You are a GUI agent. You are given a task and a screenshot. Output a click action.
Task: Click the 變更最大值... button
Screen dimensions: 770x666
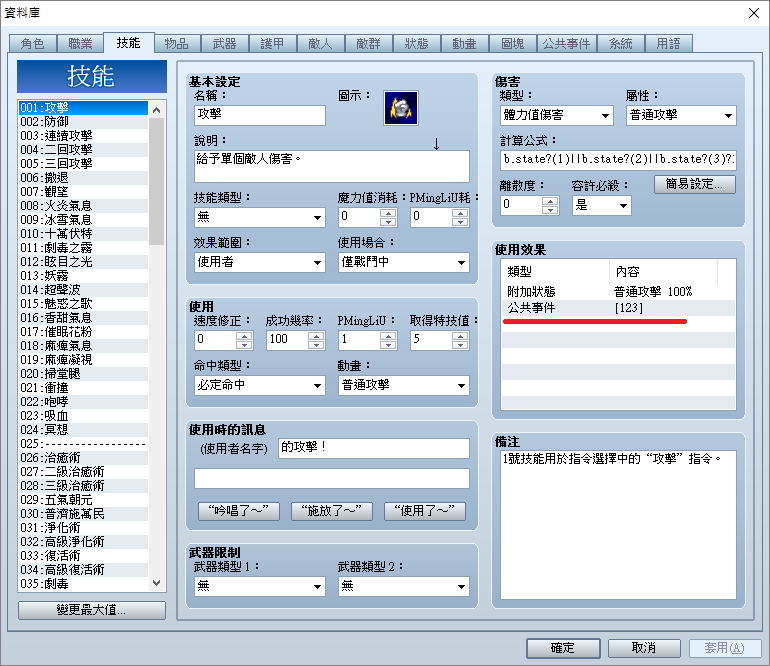pos(92,610)
